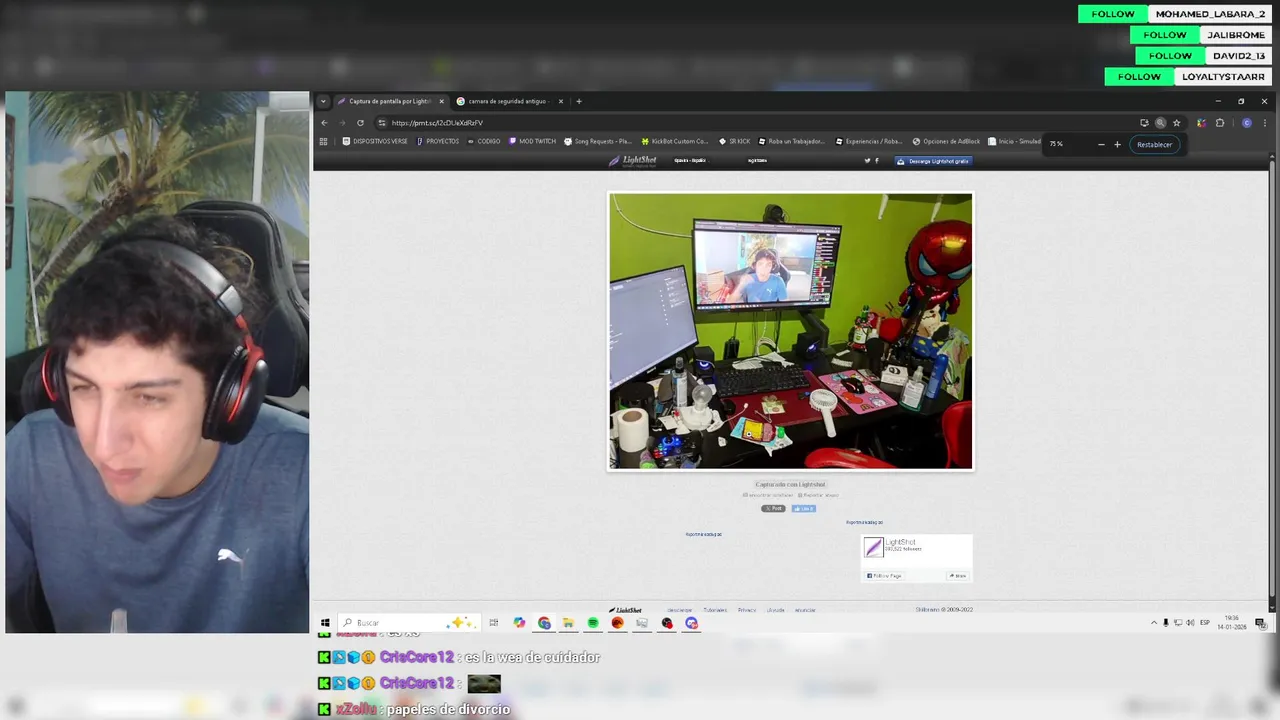The width and height of the screenshot is (1280, 720).
Task: Show hidden system tray icons
Action: point(1154,623)
